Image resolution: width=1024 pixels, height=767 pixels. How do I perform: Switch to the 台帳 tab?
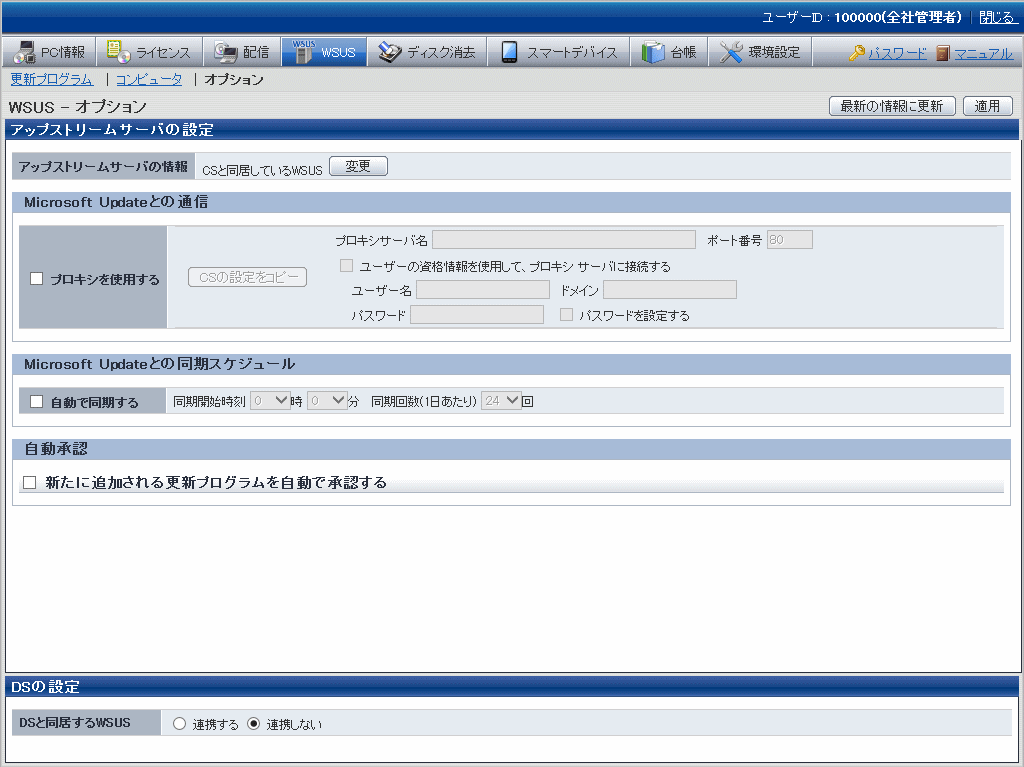pyautogui.click(x=669, y=52)
